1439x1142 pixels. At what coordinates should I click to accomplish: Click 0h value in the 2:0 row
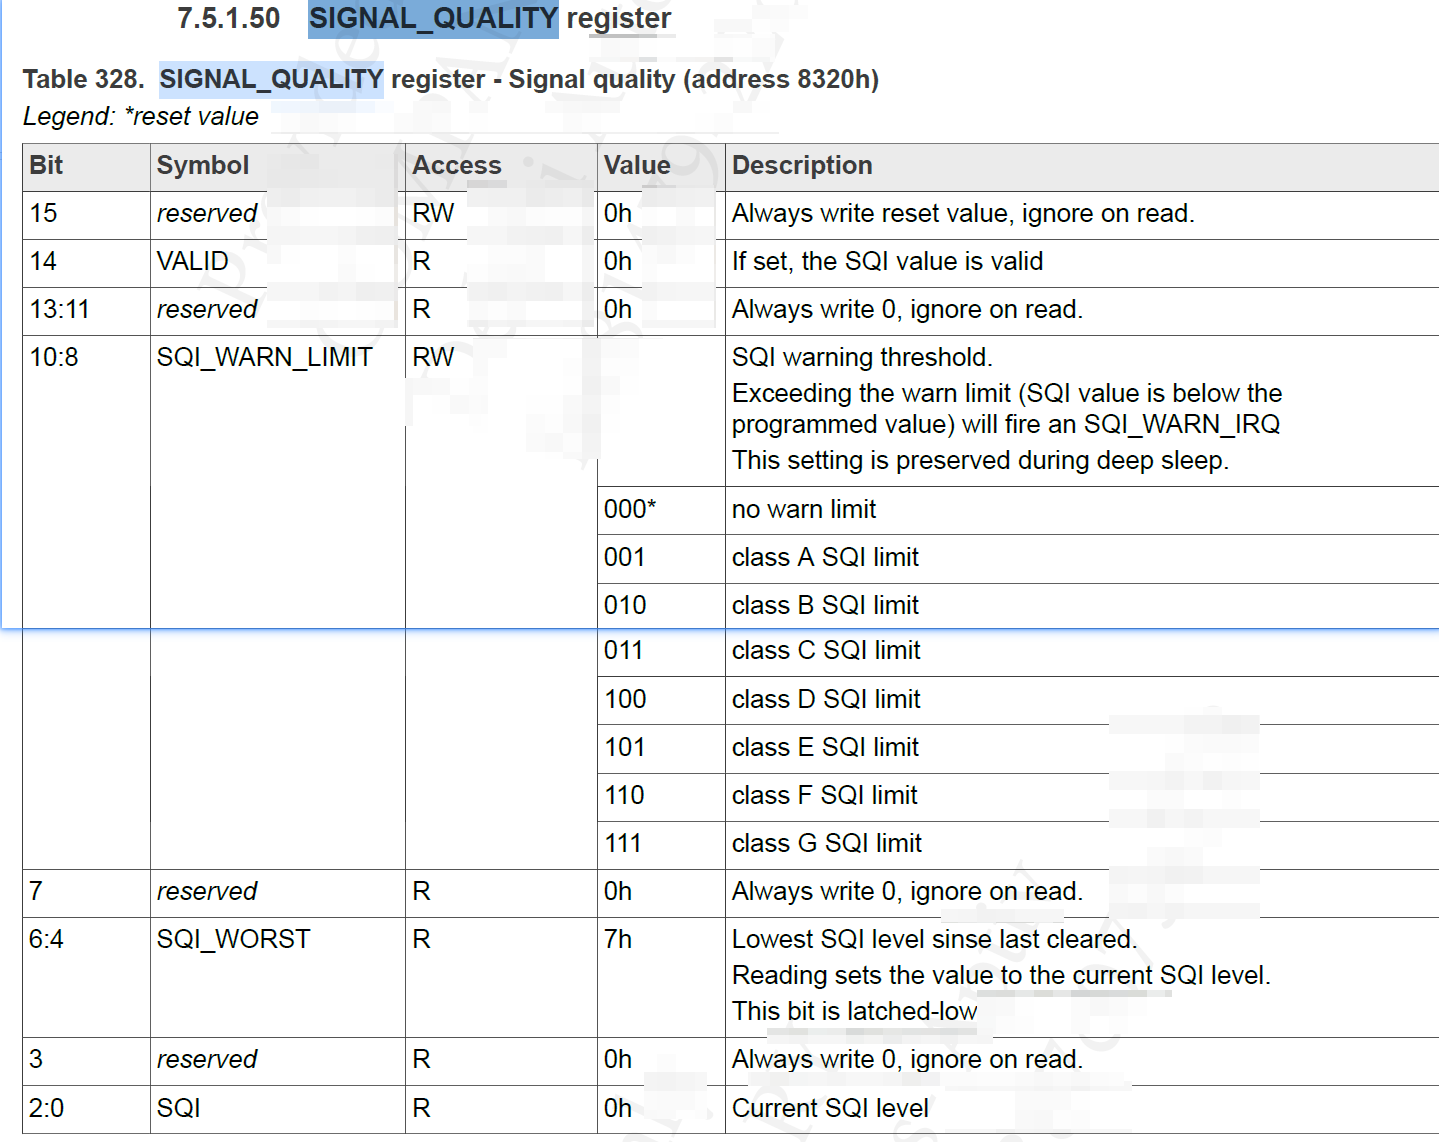coord(618,1108)
